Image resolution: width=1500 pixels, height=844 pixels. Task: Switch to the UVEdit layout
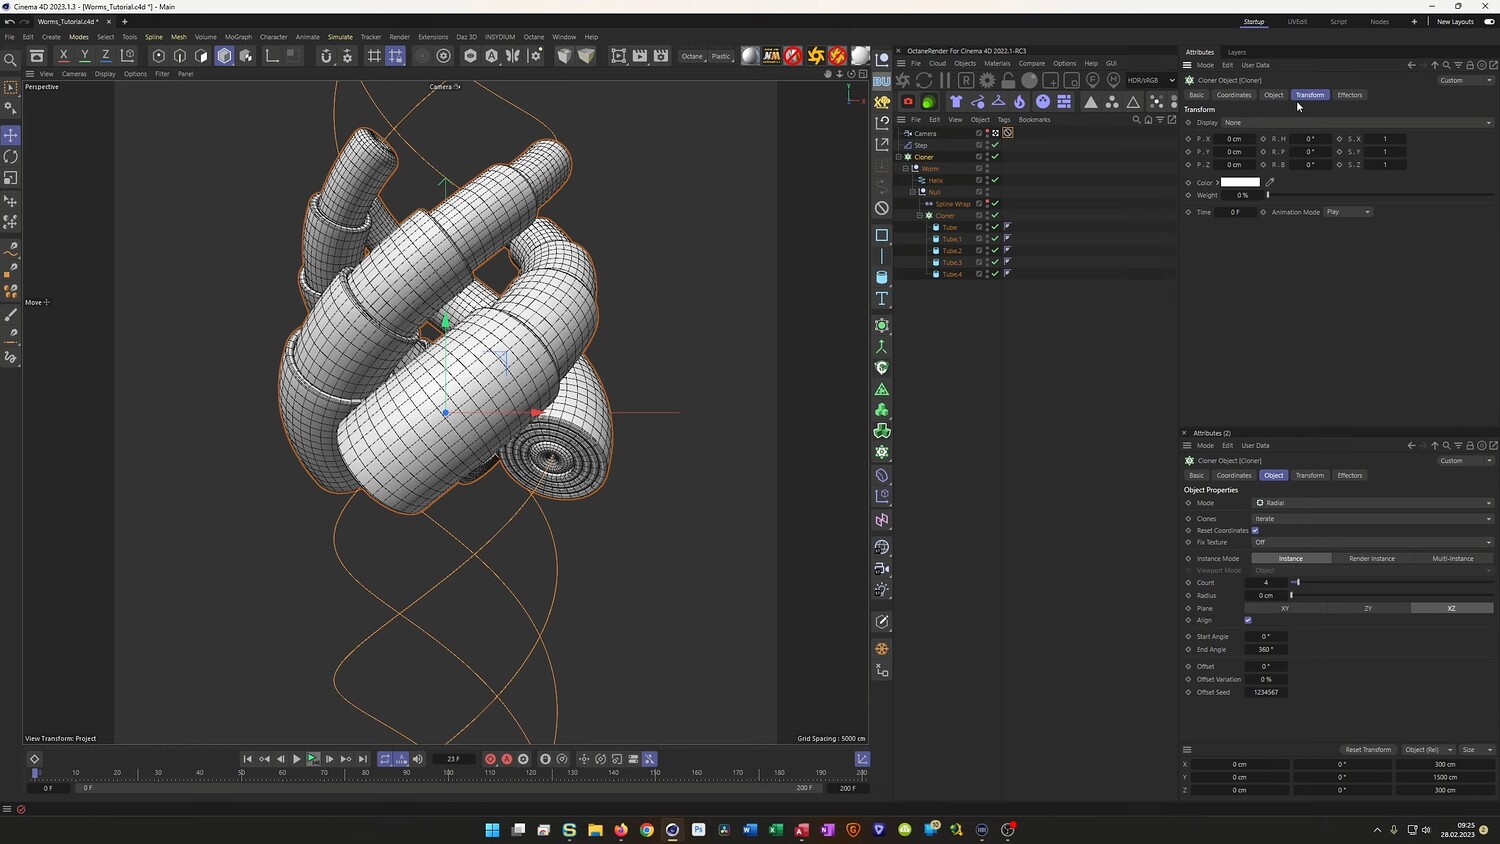(1297, 22)
